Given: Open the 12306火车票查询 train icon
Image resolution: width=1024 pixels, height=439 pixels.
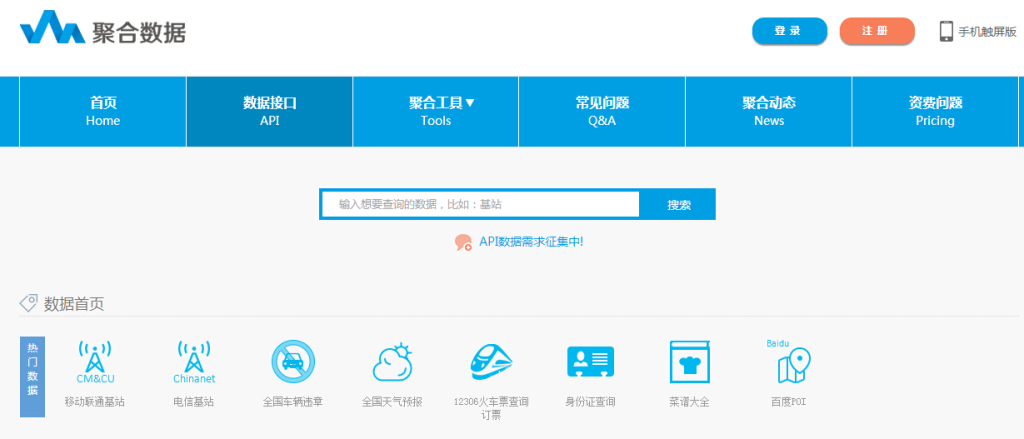Looking at the screenshot, I should (491, 362).
